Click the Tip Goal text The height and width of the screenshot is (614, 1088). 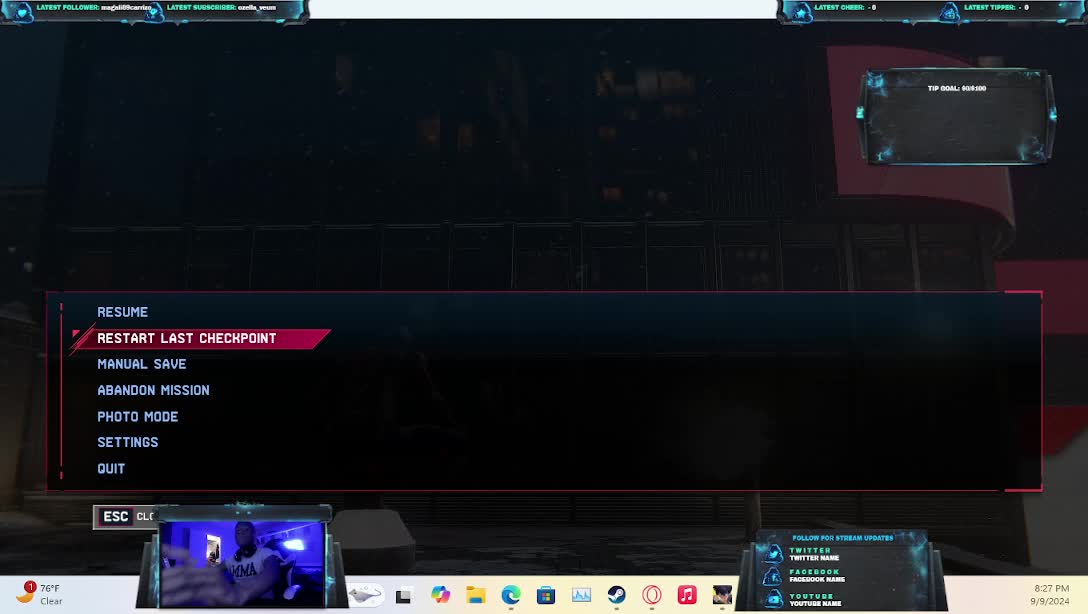pyautogui.click(x=957, y=88)
